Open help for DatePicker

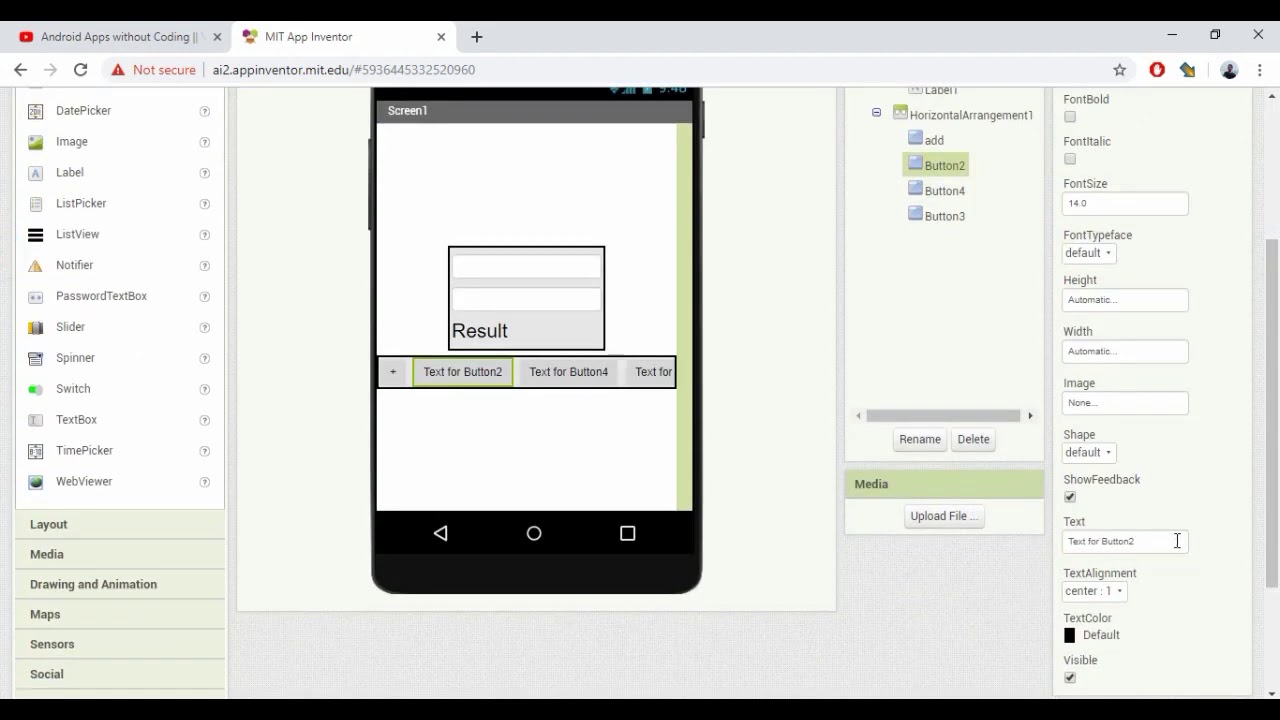pyautogui.click(x=205, y=111)
